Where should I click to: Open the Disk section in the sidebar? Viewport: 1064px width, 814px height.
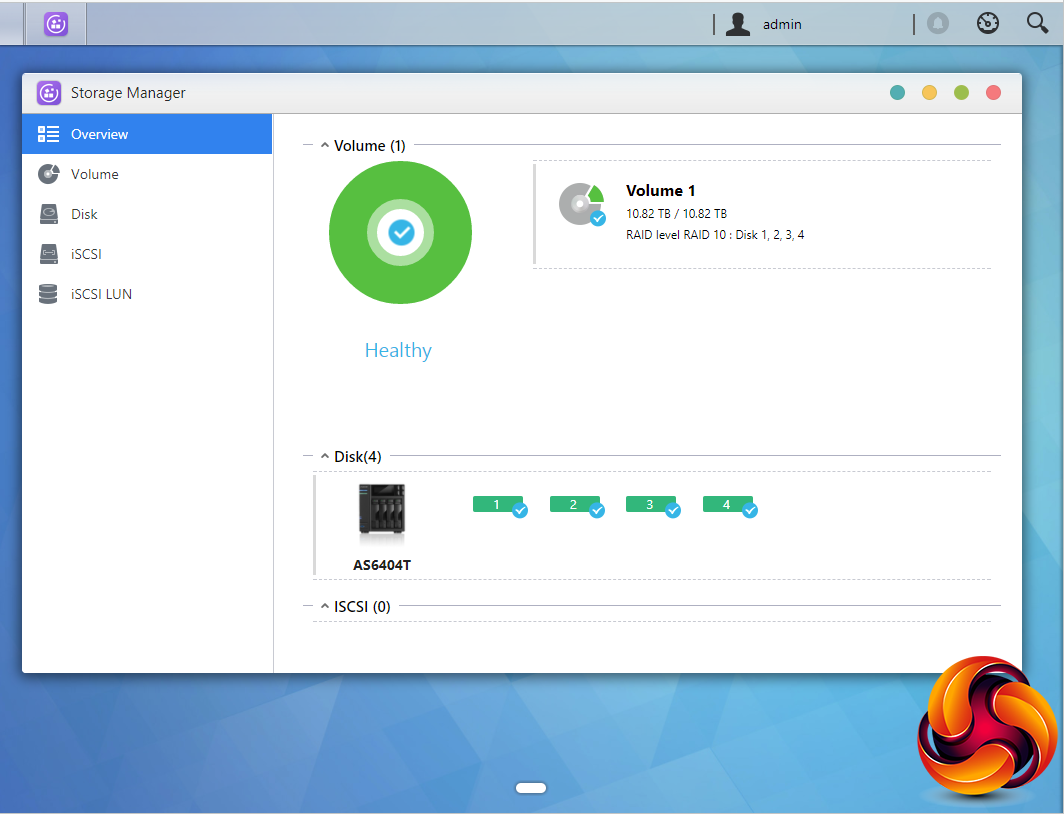(x=147, y=214)
